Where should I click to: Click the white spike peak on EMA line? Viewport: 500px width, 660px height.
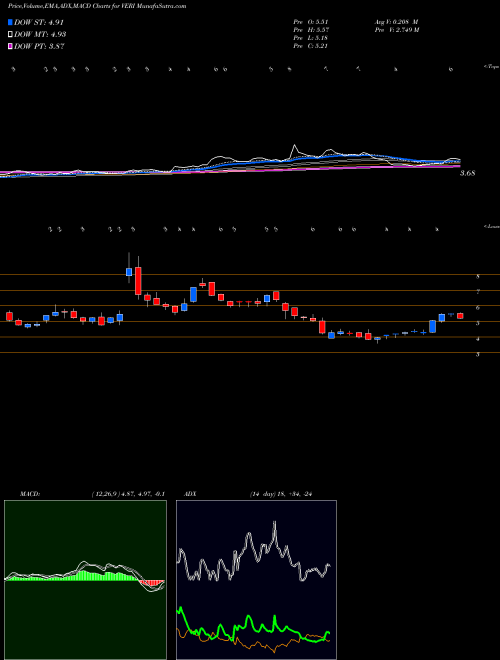click(295, 146)
